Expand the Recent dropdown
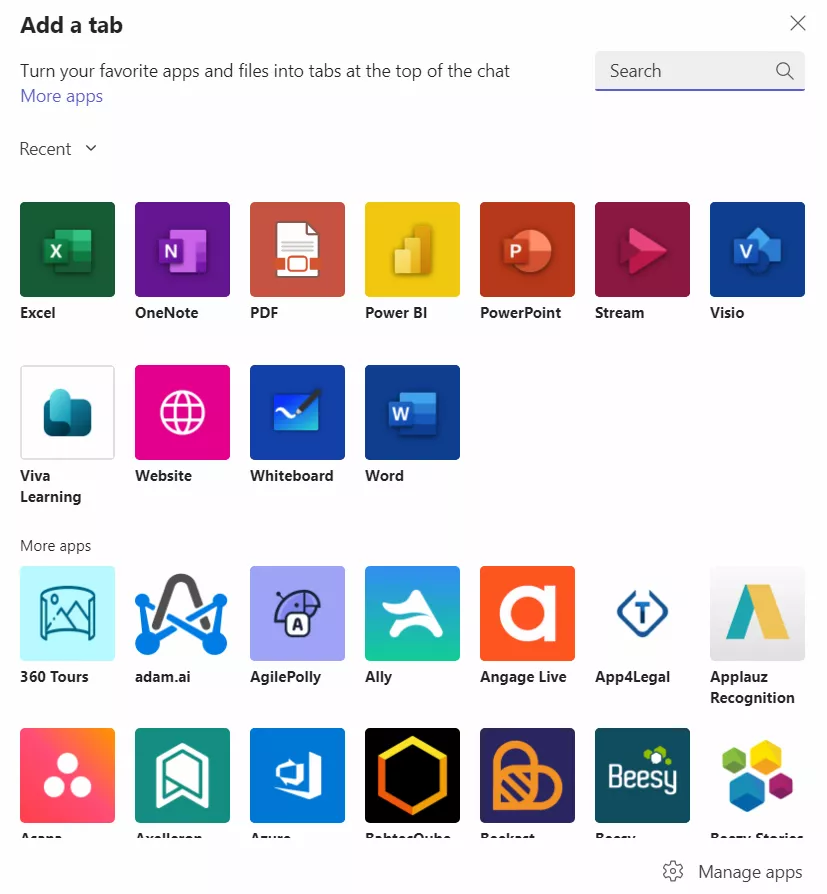The image size is (827, 894). pos(58,149)
